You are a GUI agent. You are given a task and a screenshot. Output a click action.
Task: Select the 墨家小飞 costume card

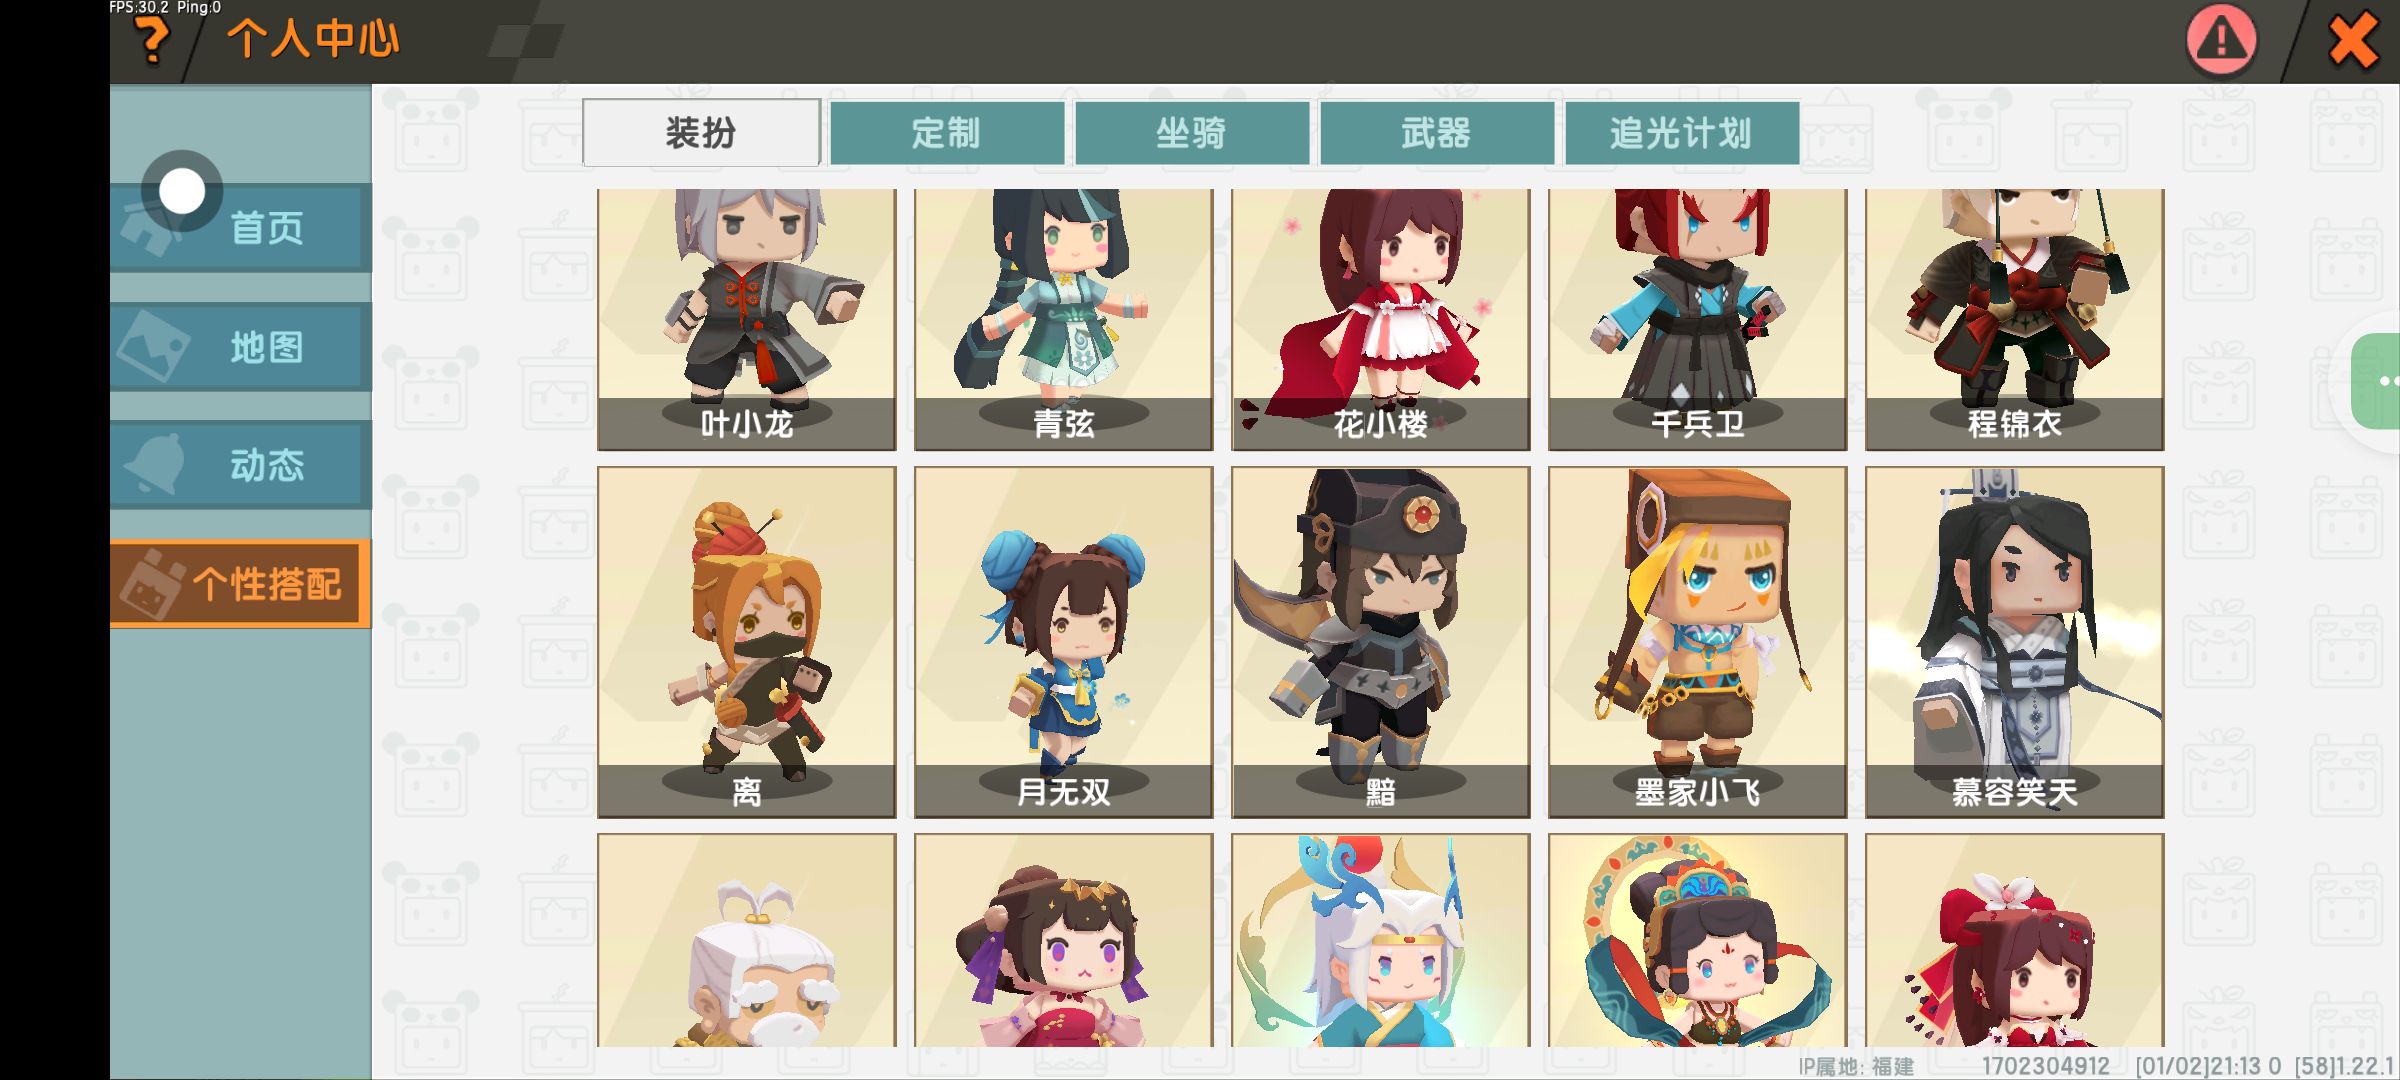(x=1698, y=642)
